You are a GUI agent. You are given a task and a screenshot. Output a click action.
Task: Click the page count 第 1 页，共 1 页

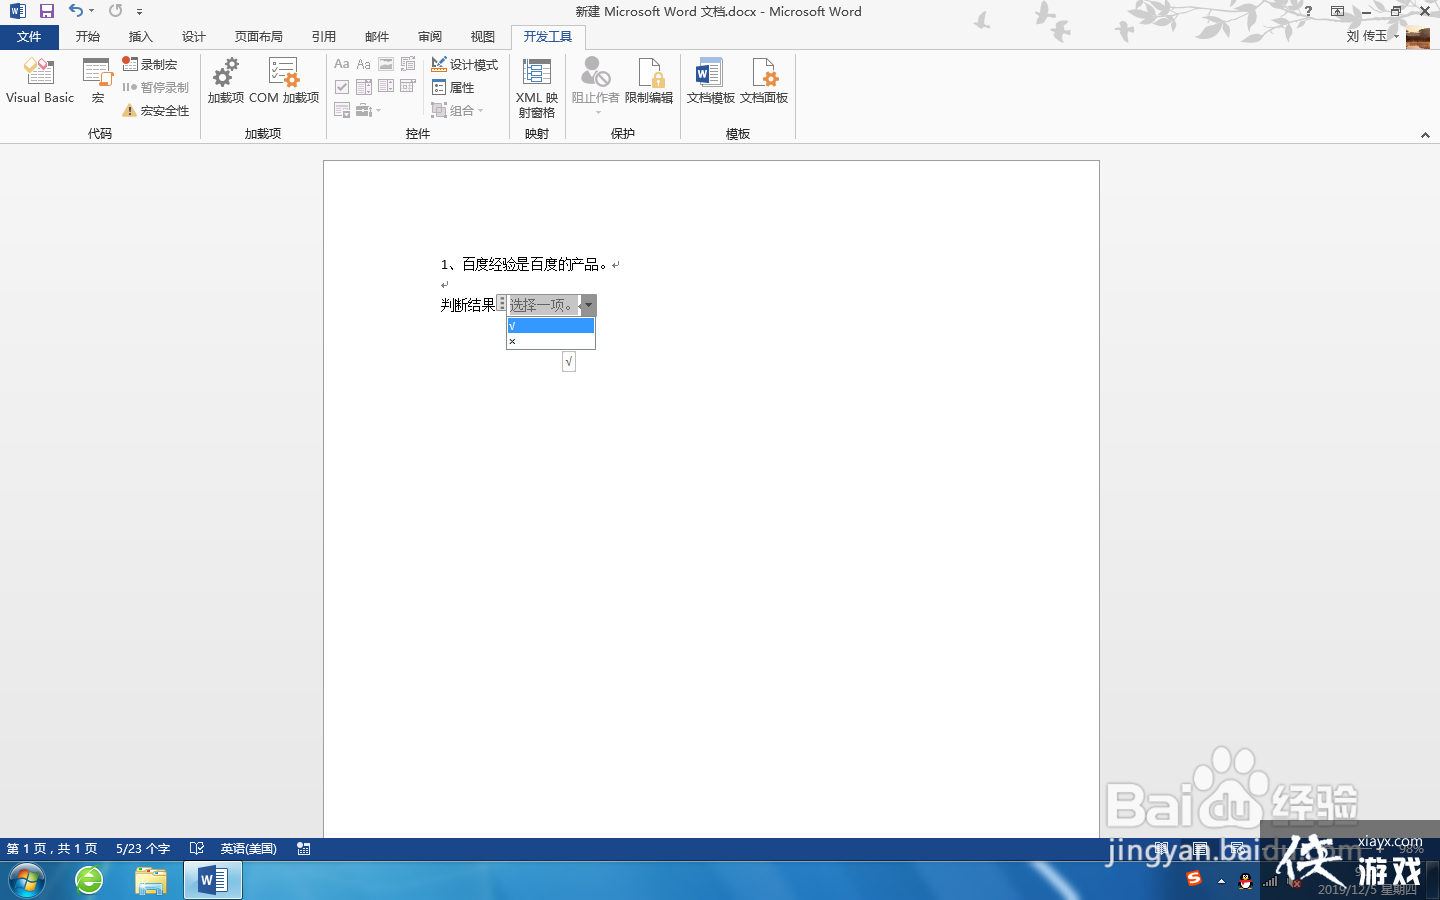point(52,848)
